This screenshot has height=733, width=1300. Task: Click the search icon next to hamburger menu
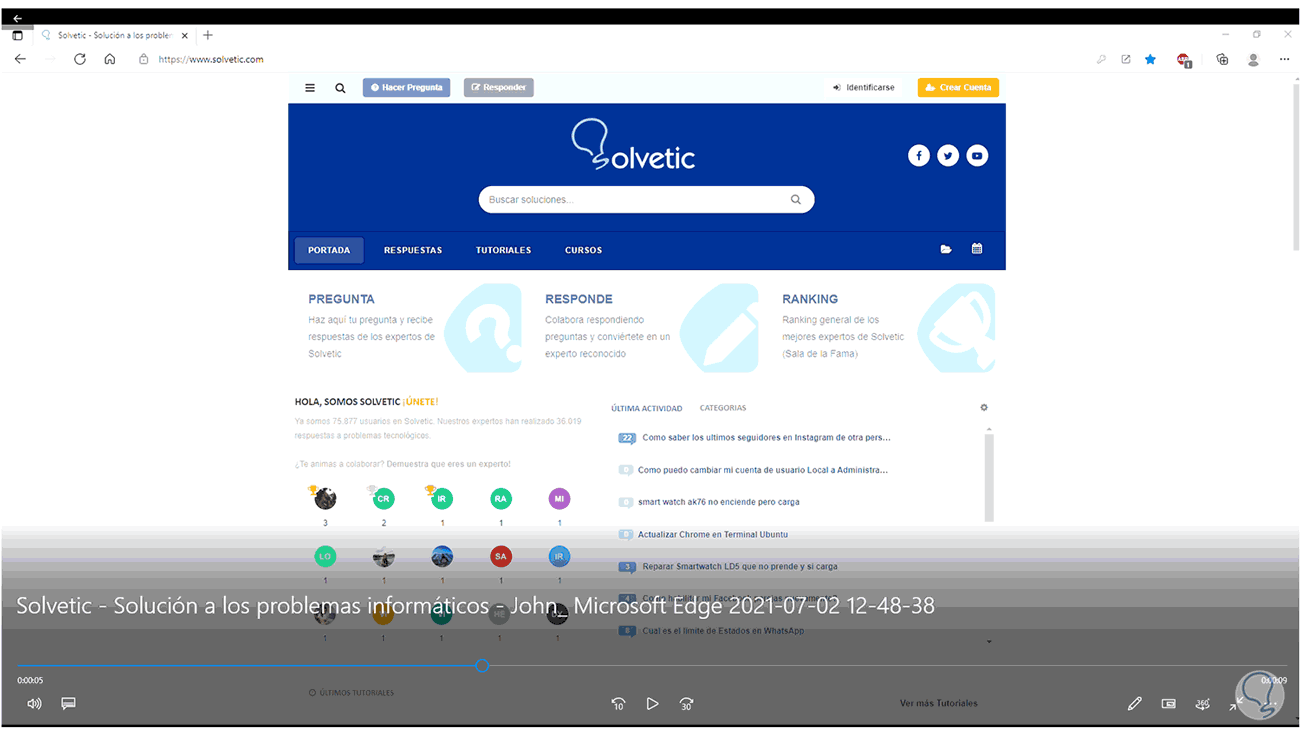[x=340, y=88]
